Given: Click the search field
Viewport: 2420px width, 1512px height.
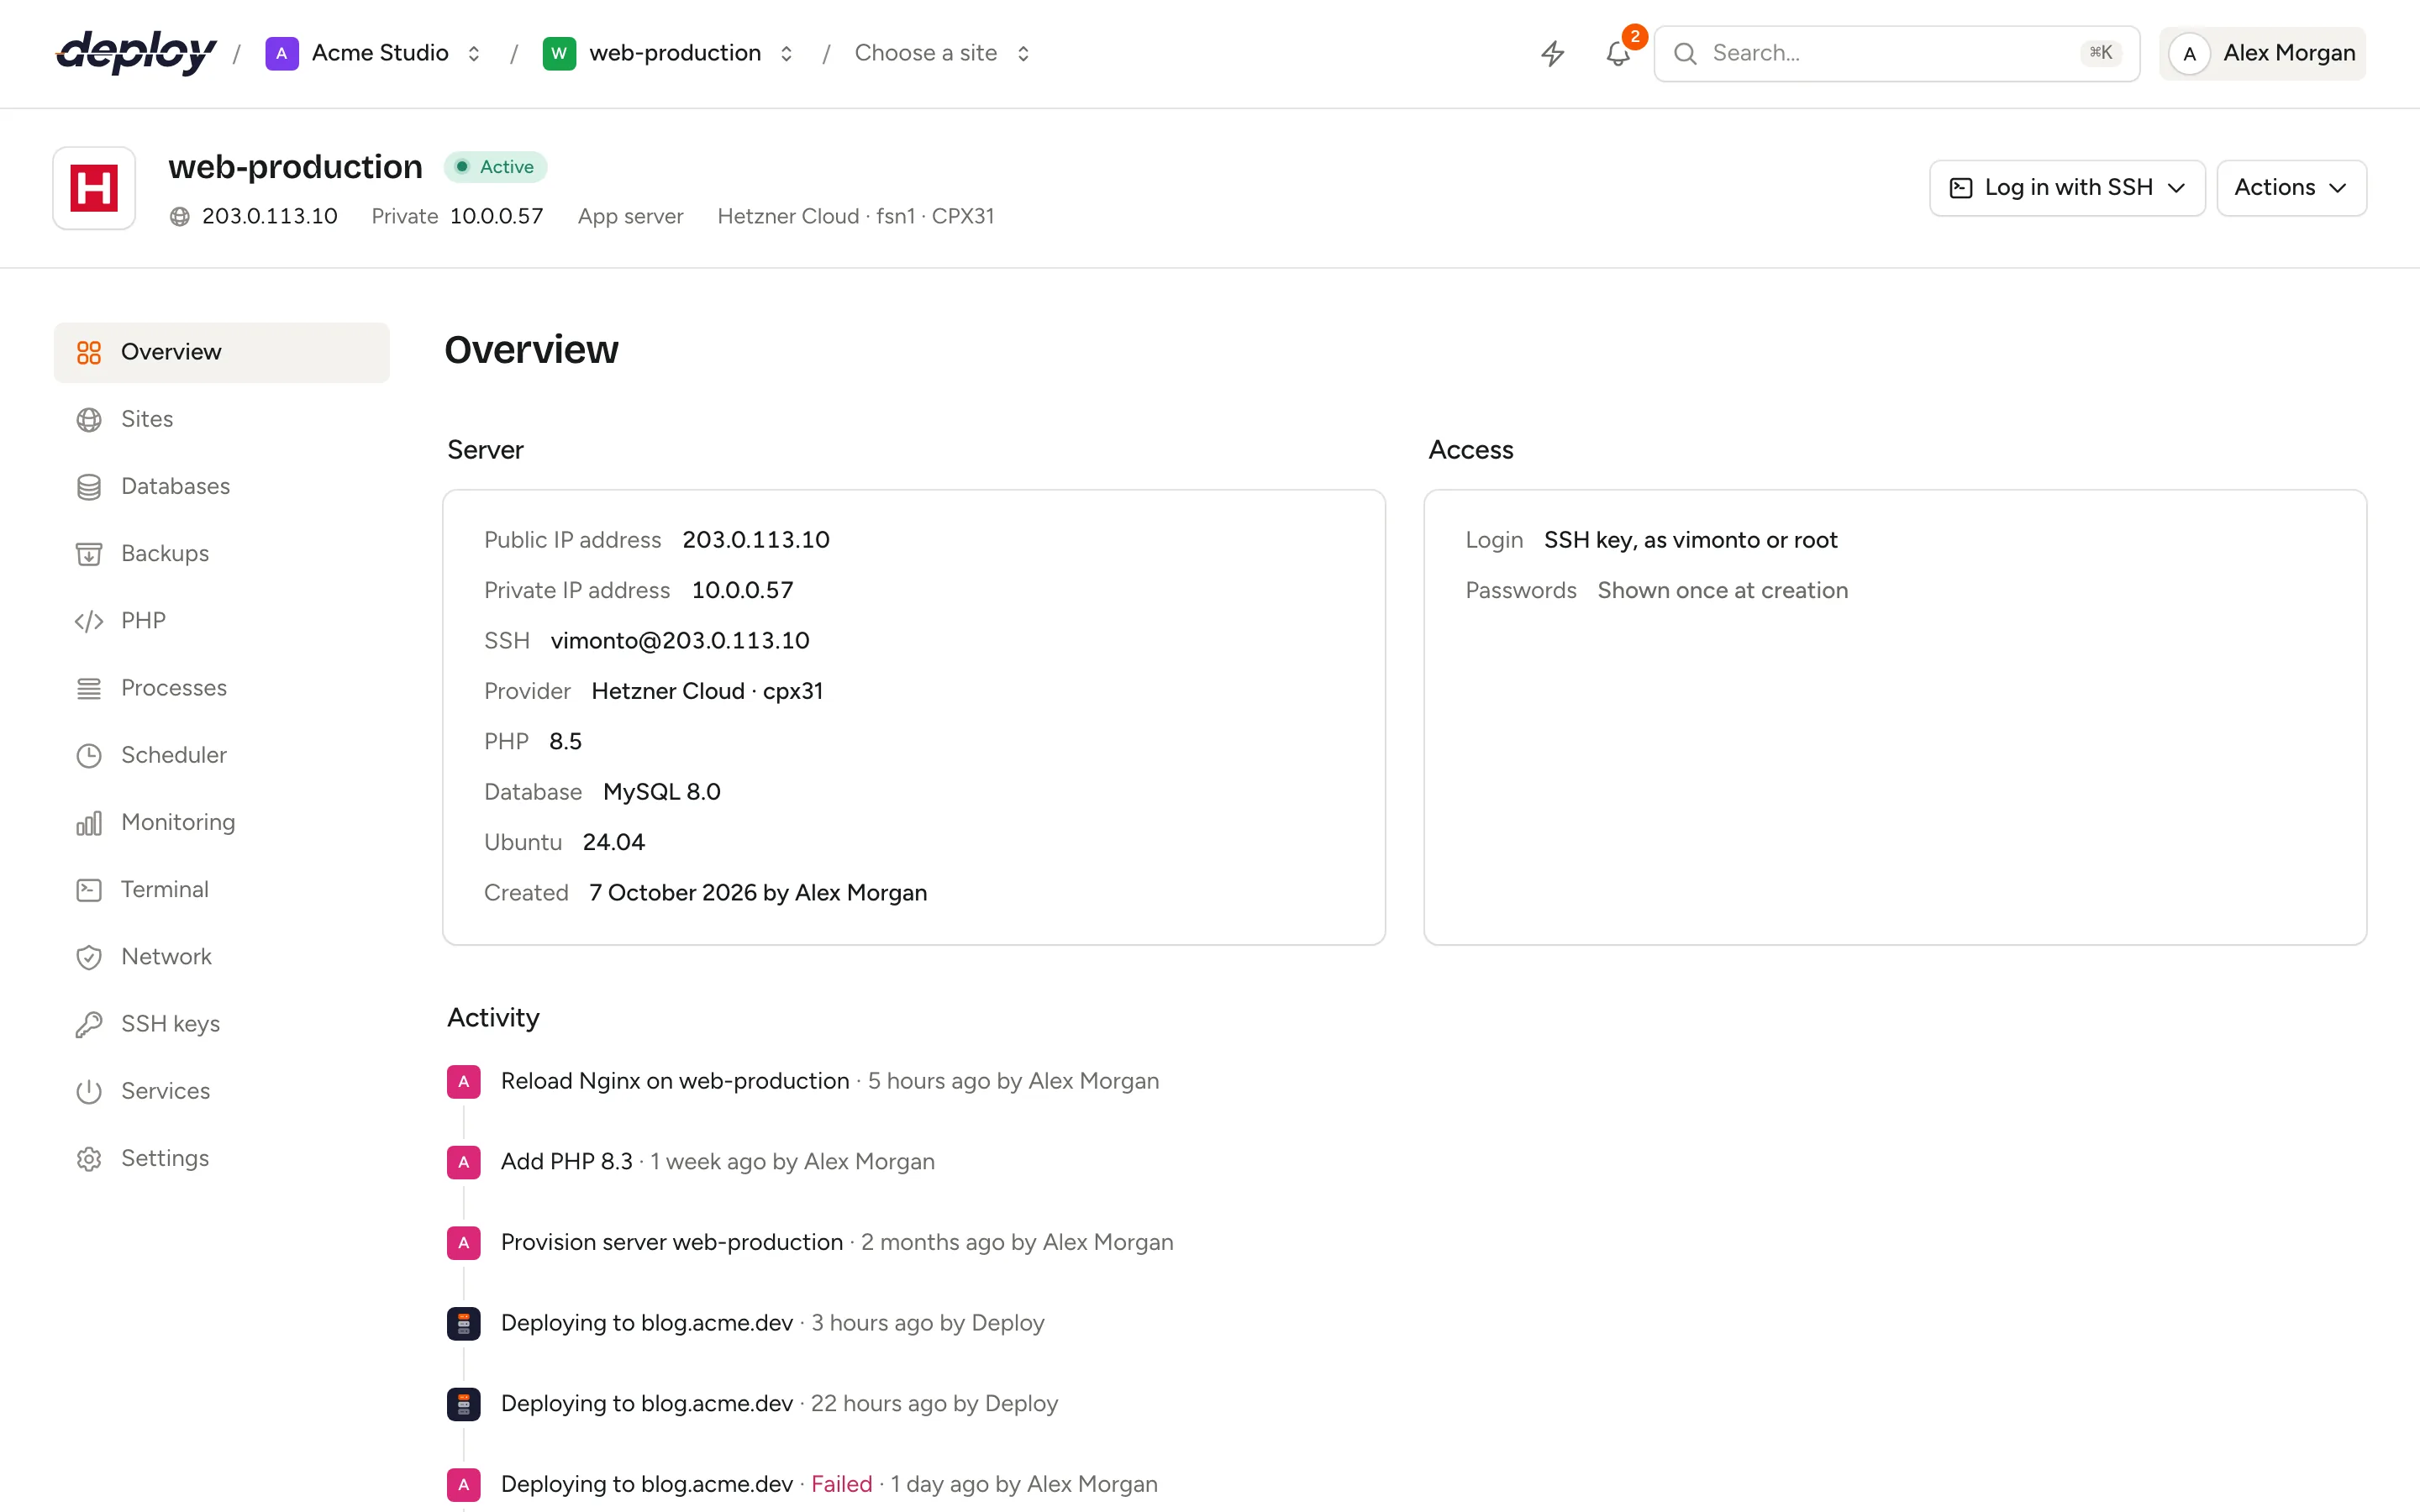Looking at the screenshot, I should tap(1897, 53).
